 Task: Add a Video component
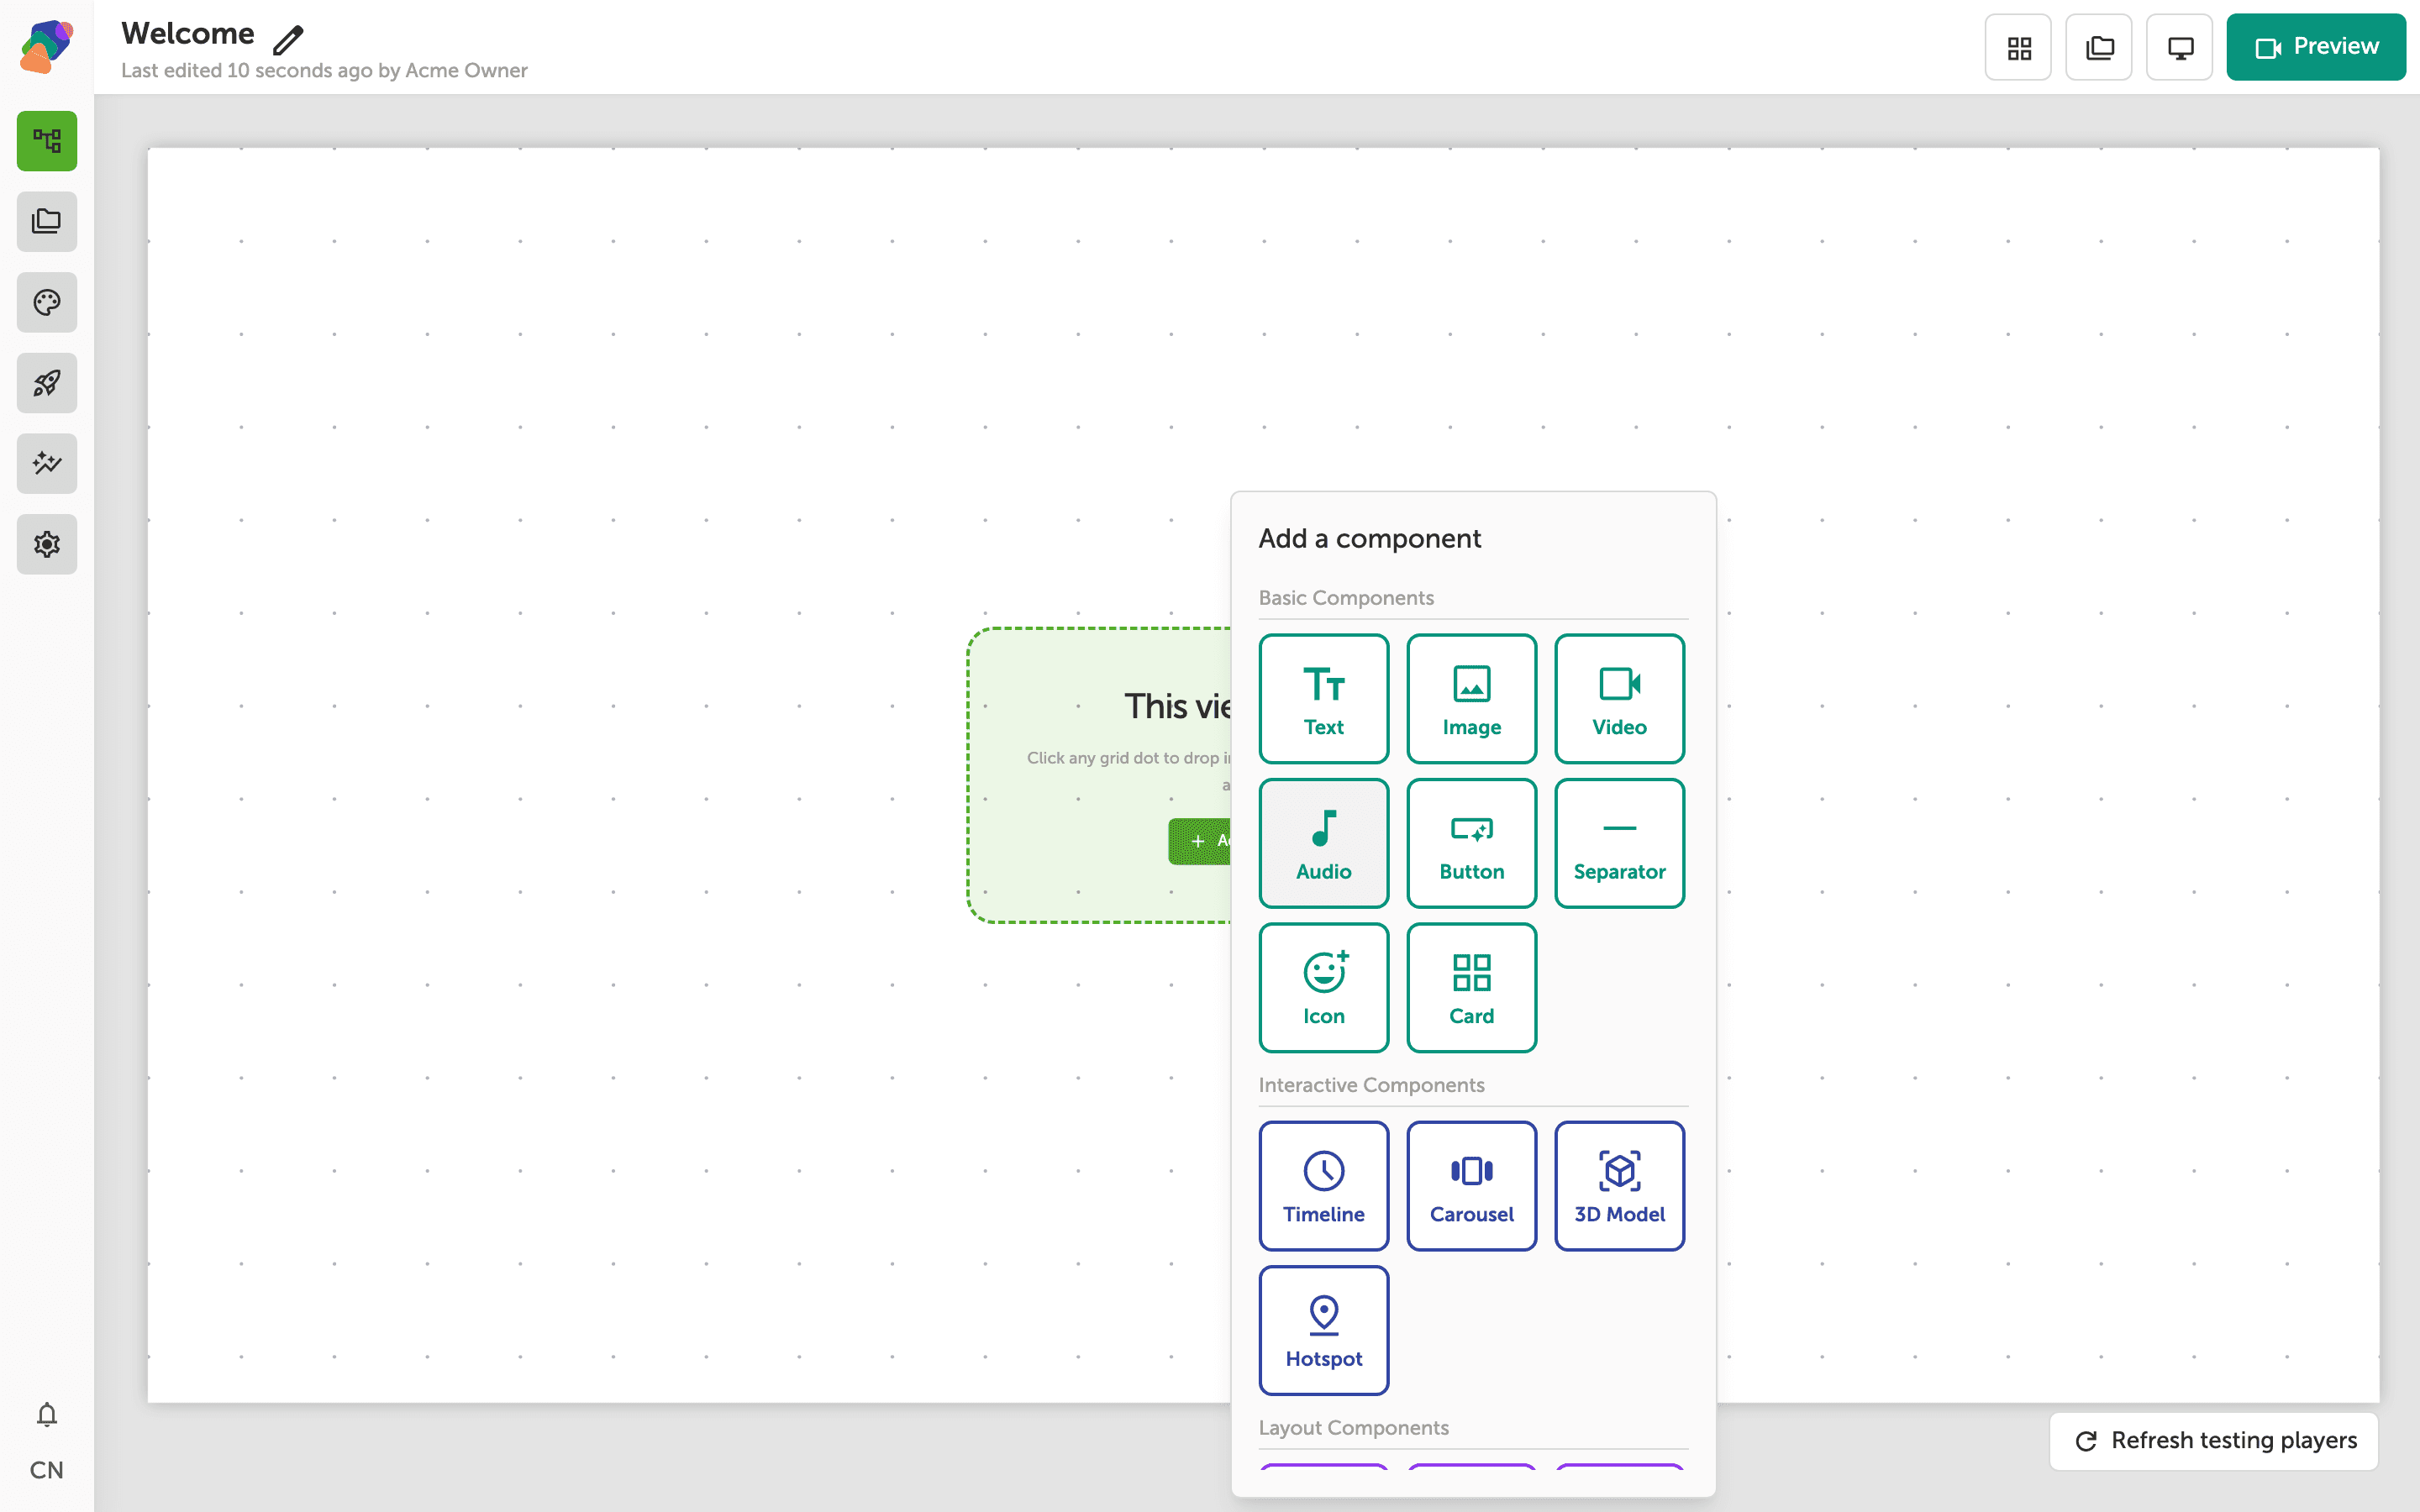pyautogui.click(x=1619, y=699)
